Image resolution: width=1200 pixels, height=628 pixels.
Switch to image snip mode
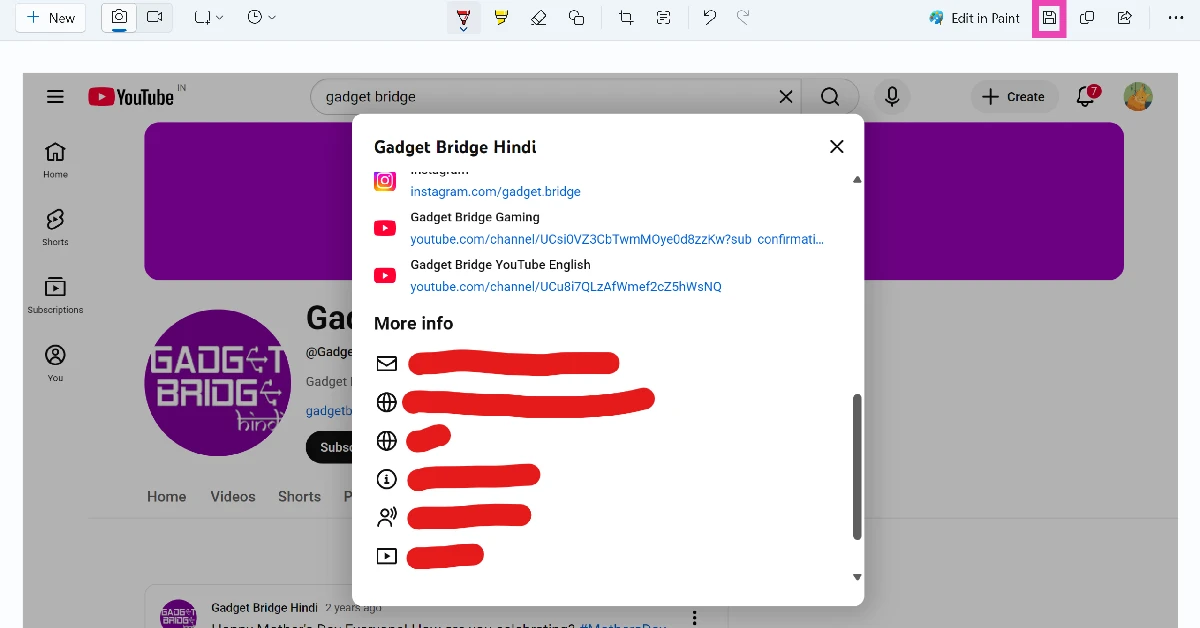(x=118, y=17)
